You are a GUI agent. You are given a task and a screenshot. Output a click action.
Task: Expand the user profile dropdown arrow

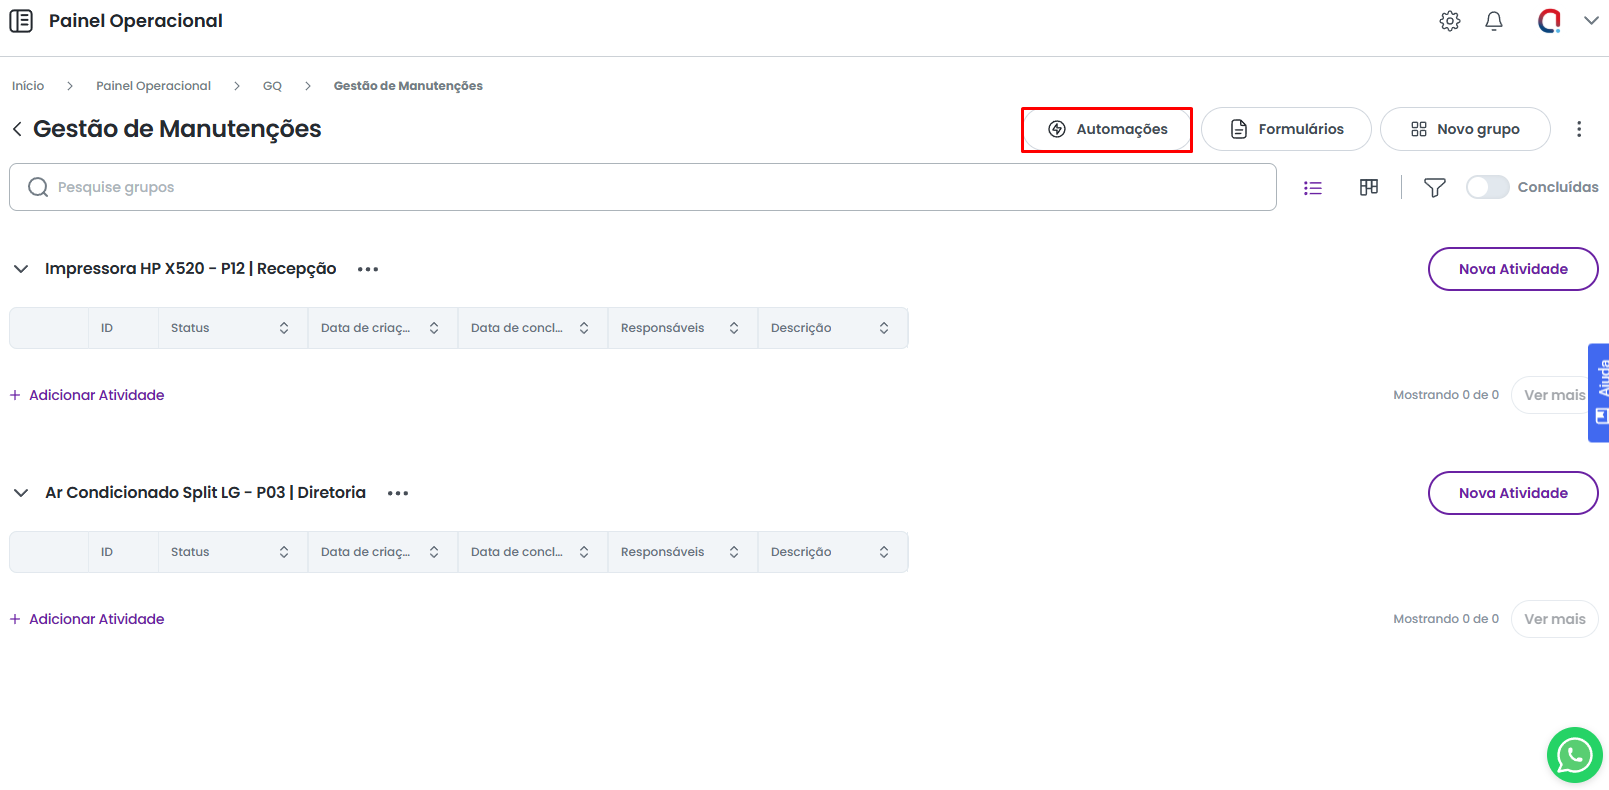pyautogui.click(x=1590, y=21)
